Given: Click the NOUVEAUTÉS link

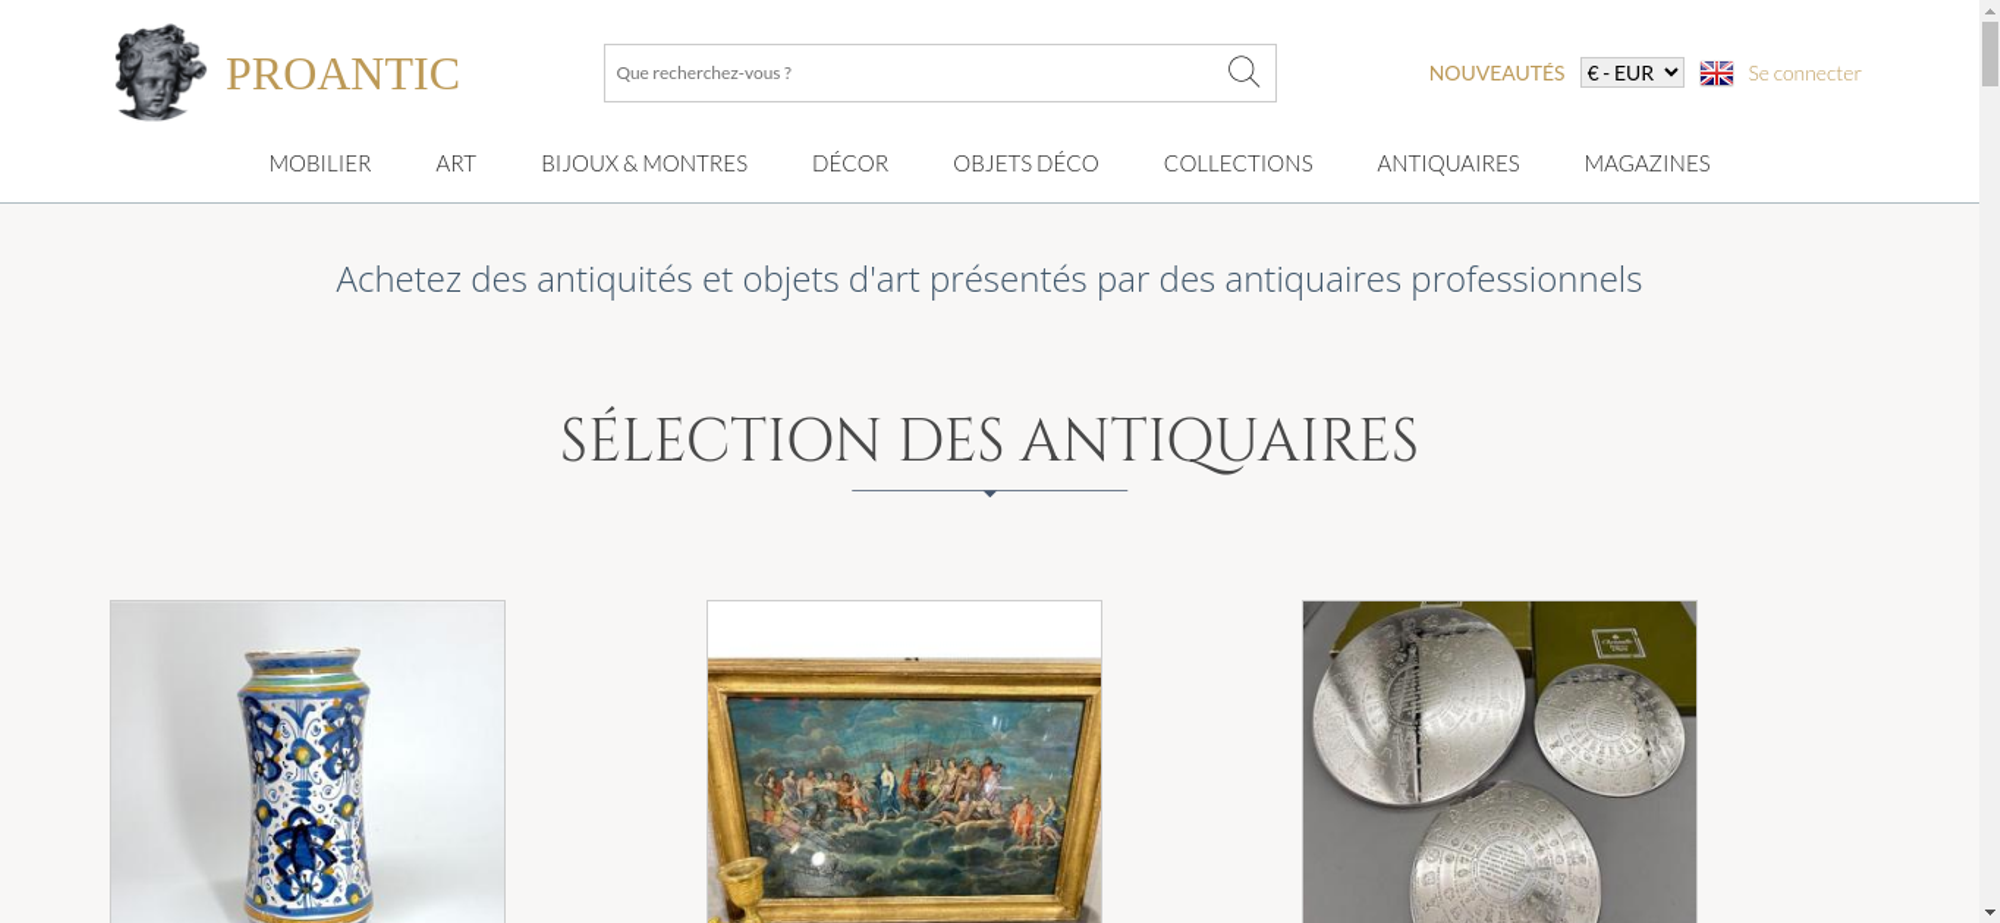Looking at the screenshot, I should click(1496, 73).
